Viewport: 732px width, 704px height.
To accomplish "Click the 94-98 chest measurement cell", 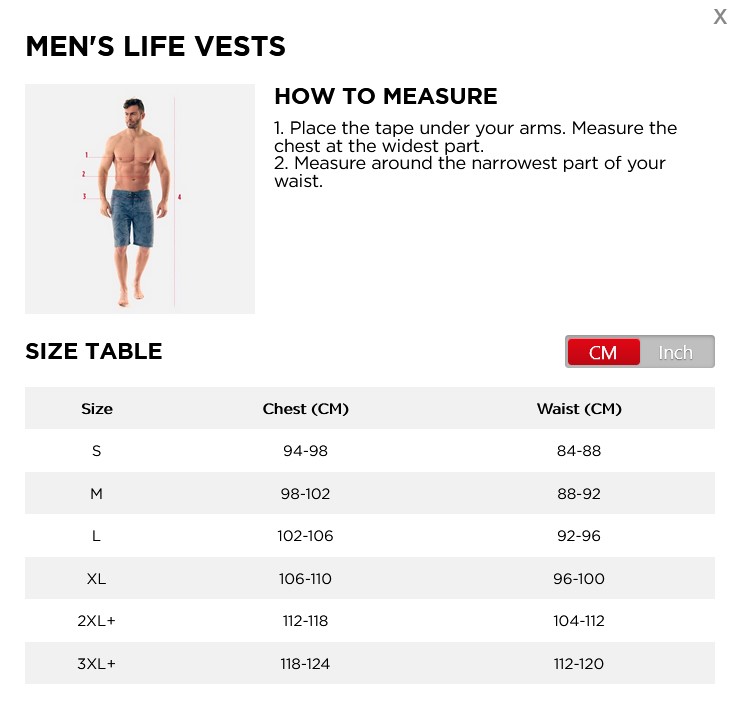I will tap(305, 451).
